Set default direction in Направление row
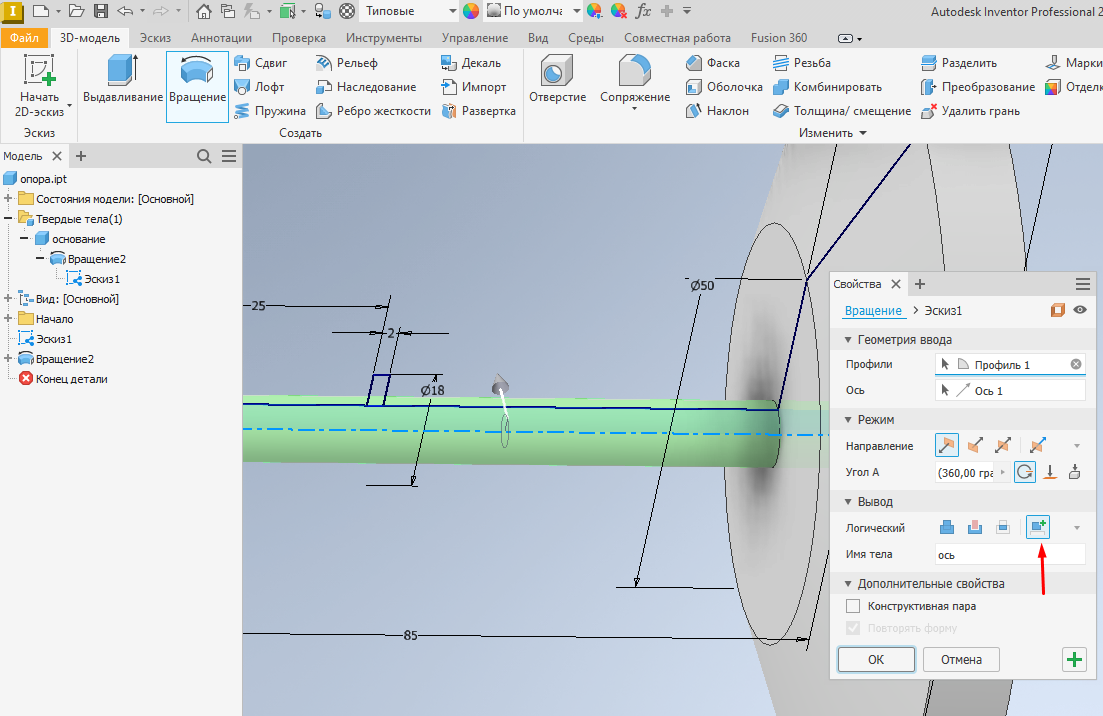The width and height of the screenshot is (1103, 716). (947, 445)
